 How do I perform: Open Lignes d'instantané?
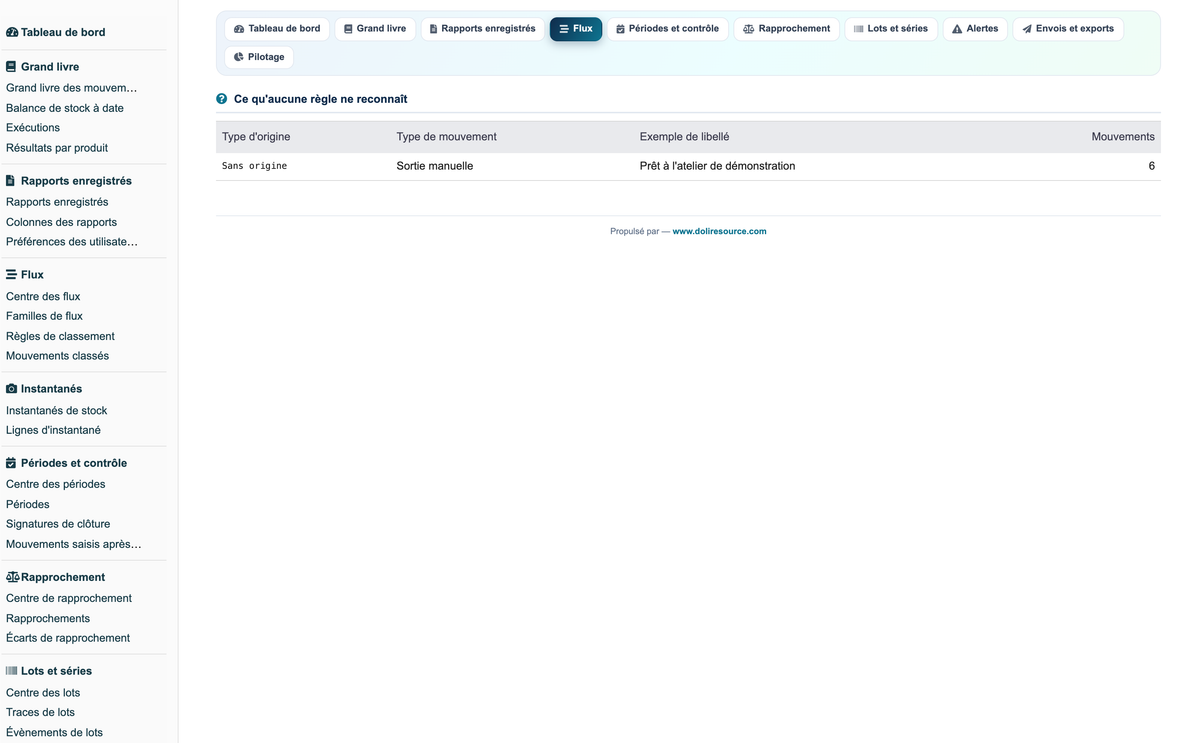tap(53, 430)
